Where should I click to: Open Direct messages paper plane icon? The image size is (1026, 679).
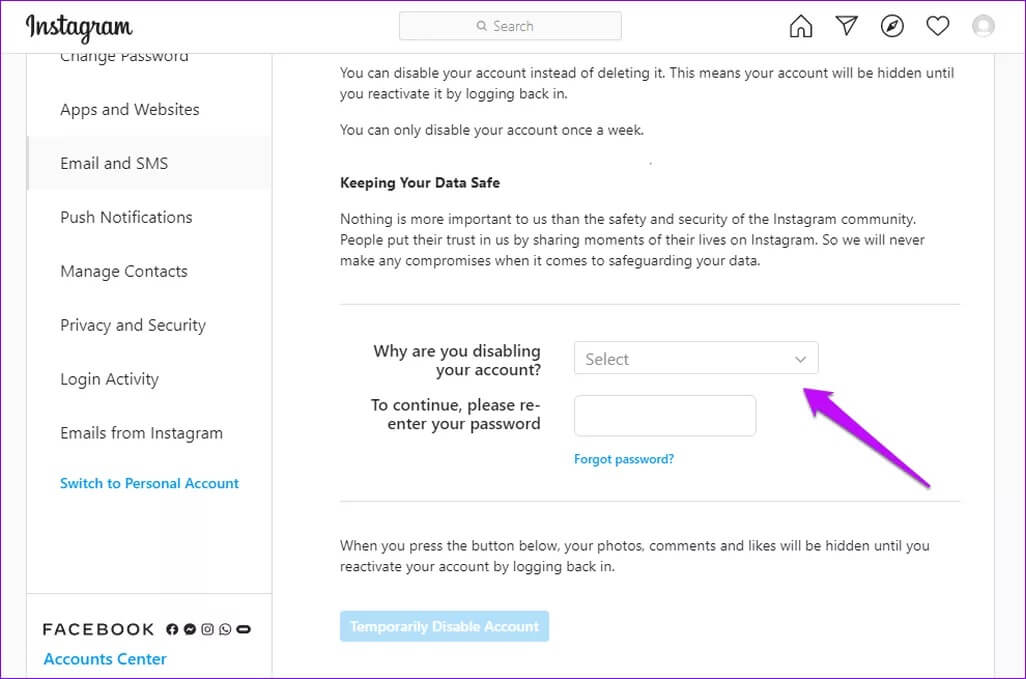click(x=847, y=26)
